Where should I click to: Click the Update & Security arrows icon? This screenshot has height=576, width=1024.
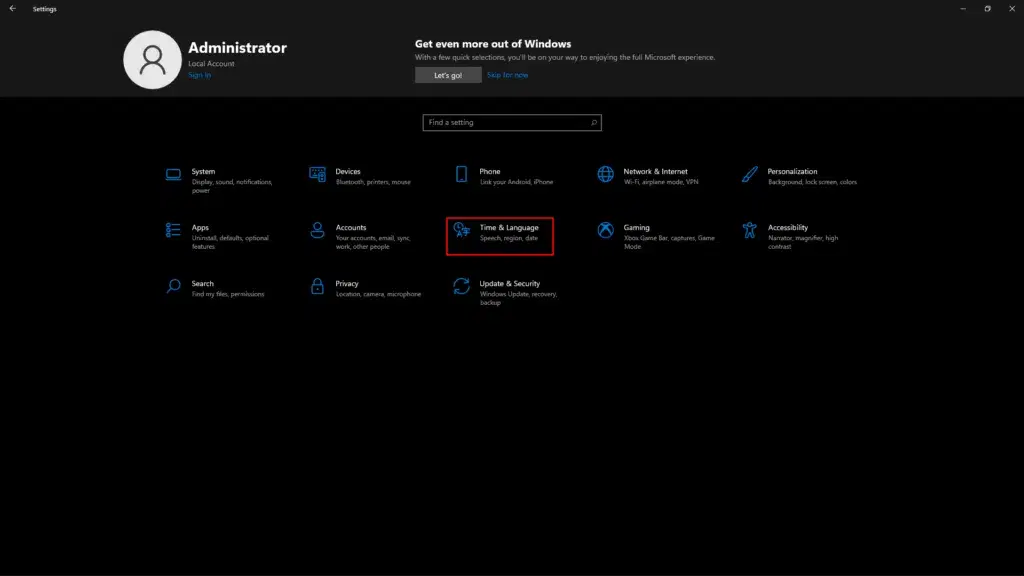(462, 287)
